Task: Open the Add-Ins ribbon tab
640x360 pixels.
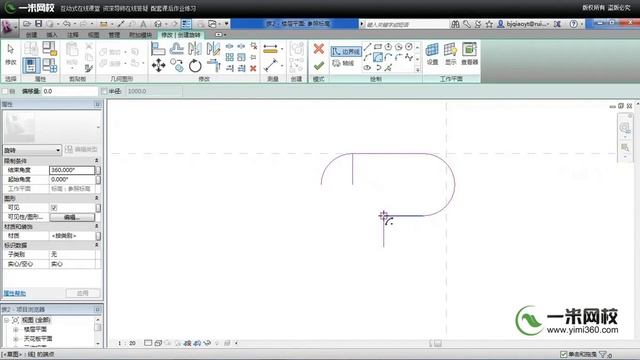Action: pos(140,35)
